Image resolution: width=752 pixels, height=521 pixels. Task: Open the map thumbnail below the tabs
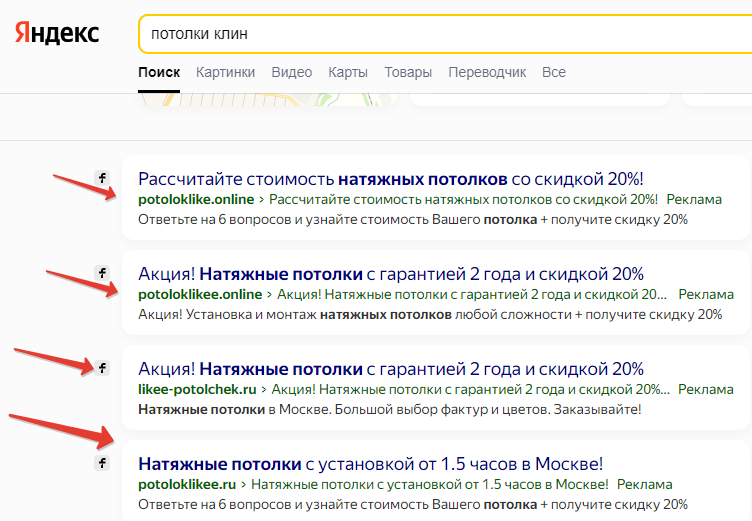(x=268, y=99)
